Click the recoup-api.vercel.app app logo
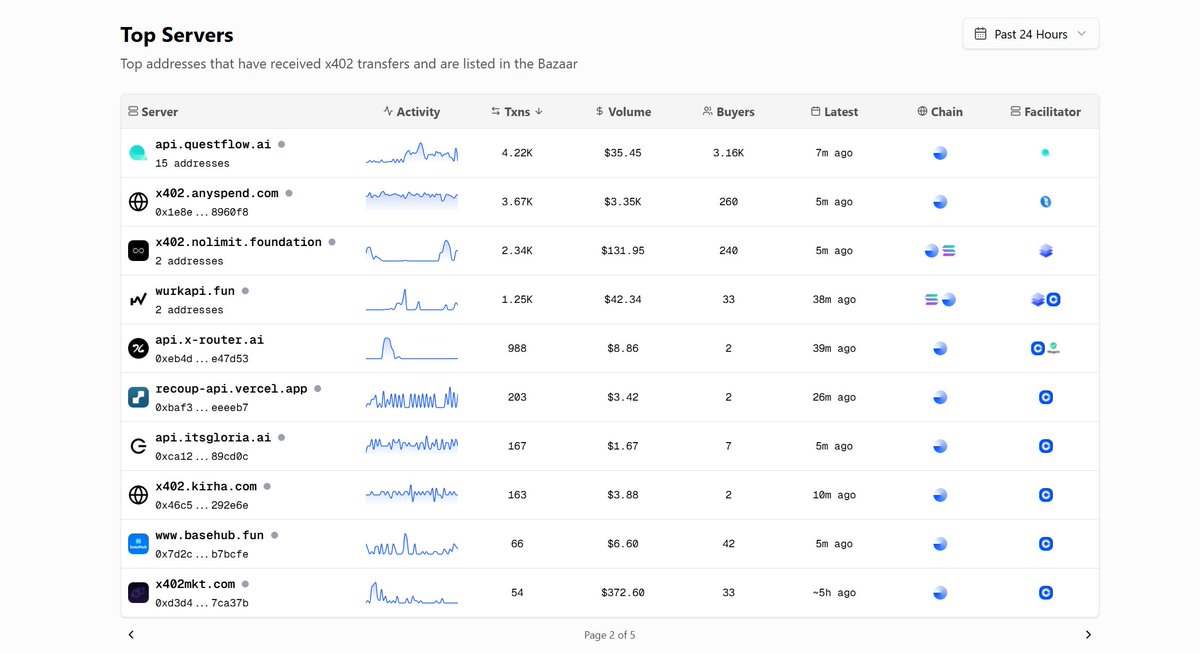The height and width of the screenshot is (653, 1200). click(138, 397)
